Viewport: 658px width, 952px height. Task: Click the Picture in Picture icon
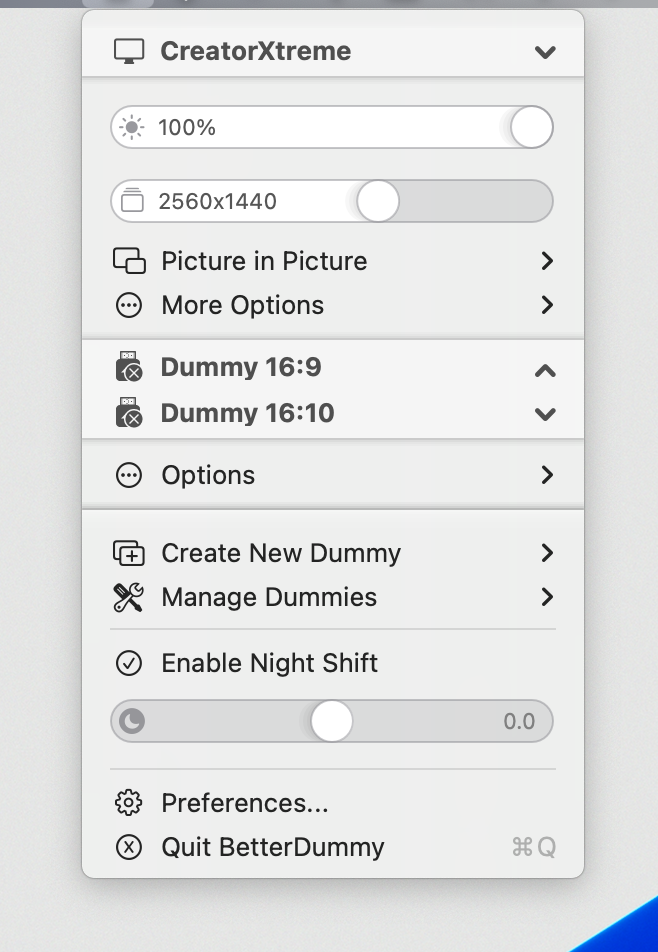point(130,260)
